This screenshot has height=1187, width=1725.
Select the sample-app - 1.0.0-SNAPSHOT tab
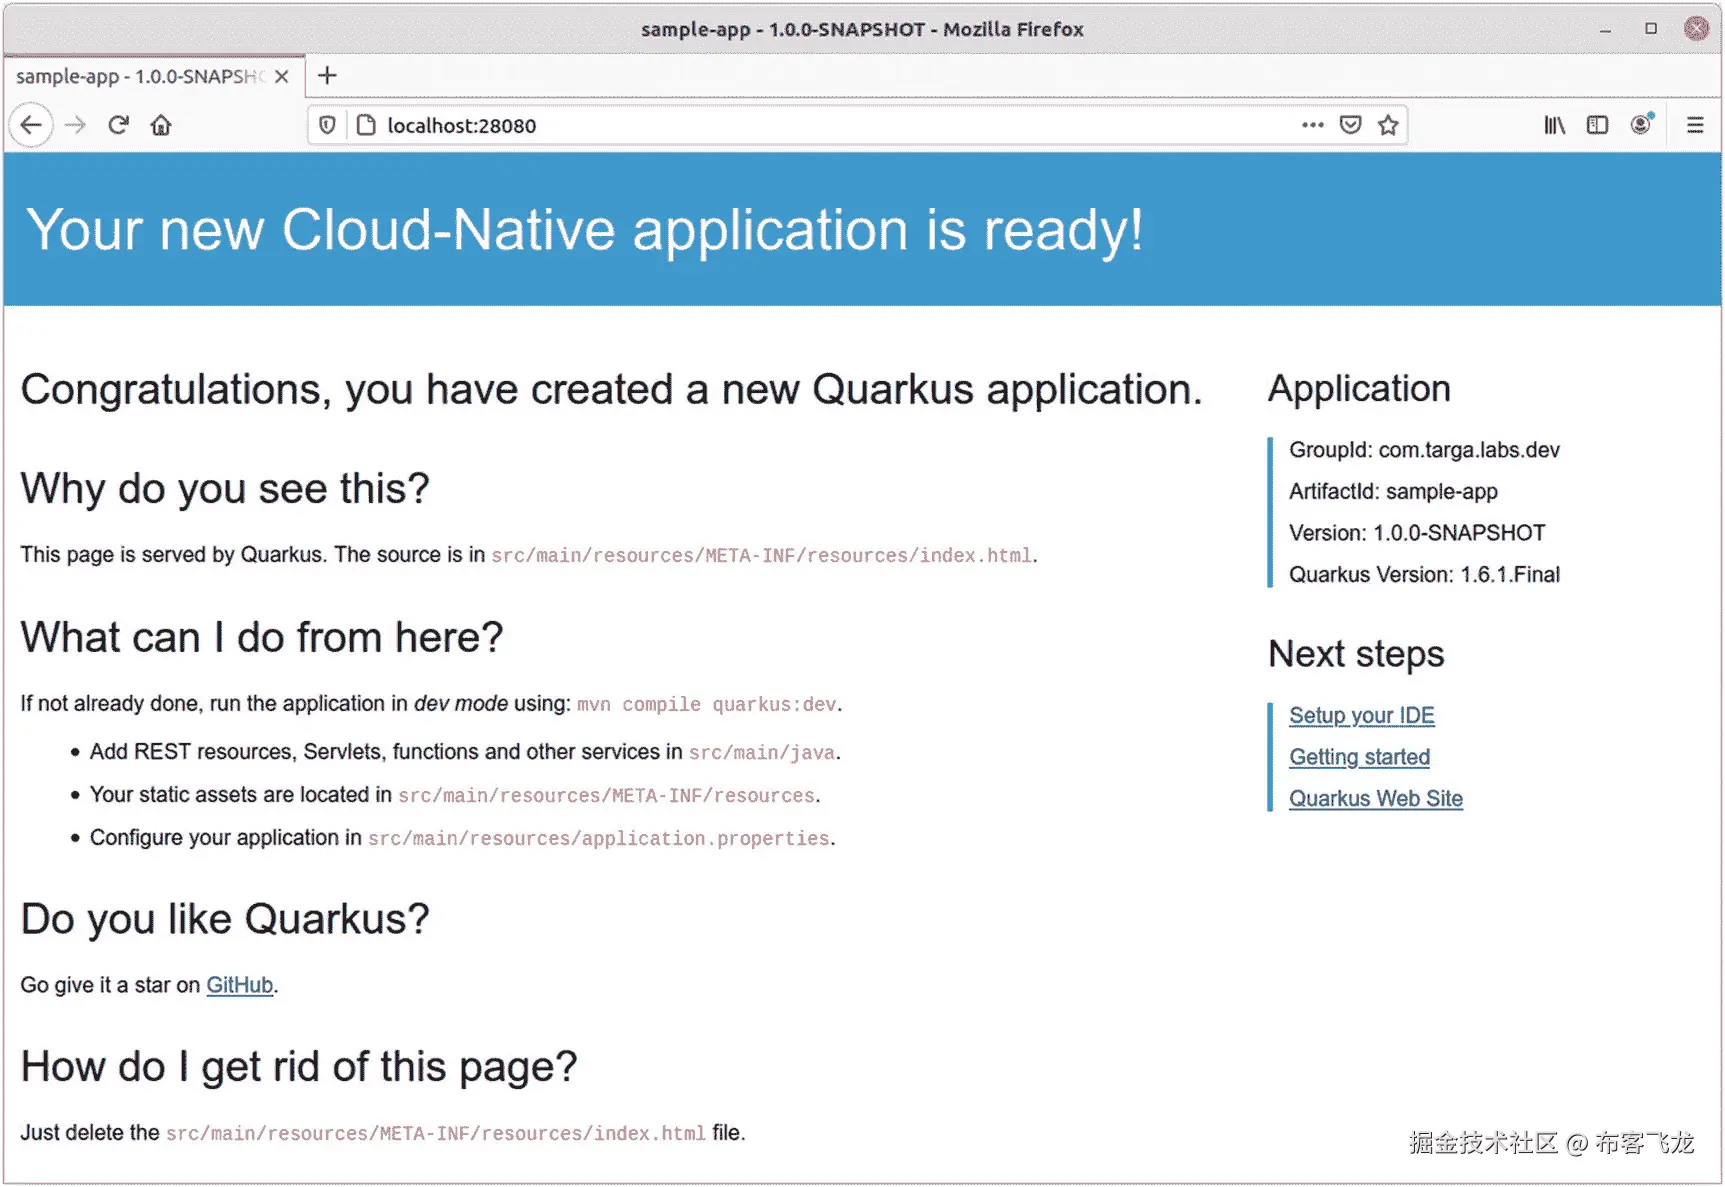(x=154, y=76)
